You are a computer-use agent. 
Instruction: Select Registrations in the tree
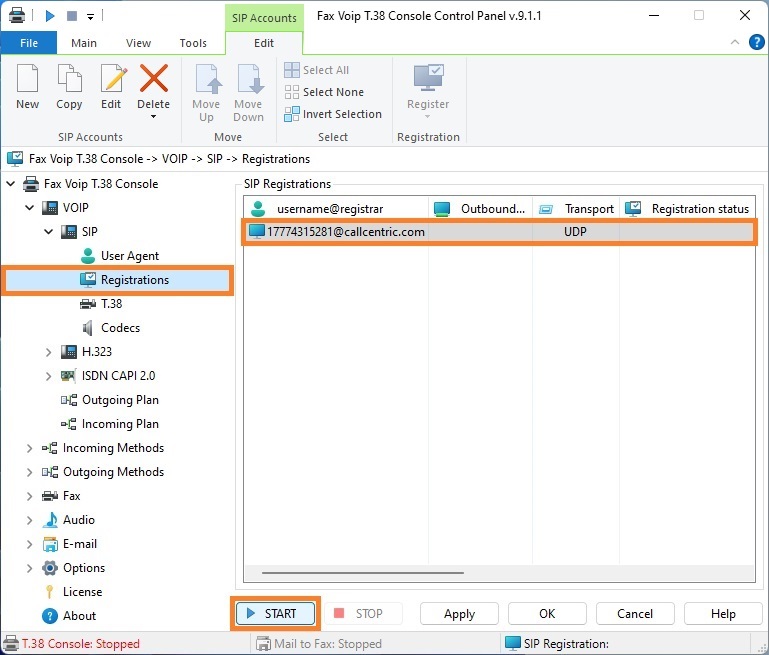click(x=134, y=280)
